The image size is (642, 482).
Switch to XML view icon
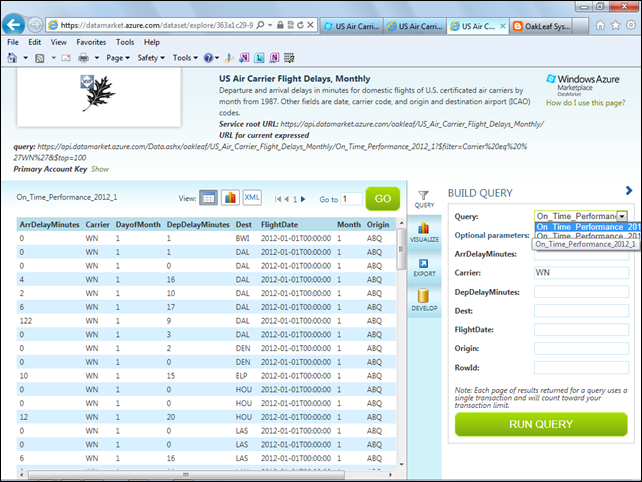click(x=252, y=198)
